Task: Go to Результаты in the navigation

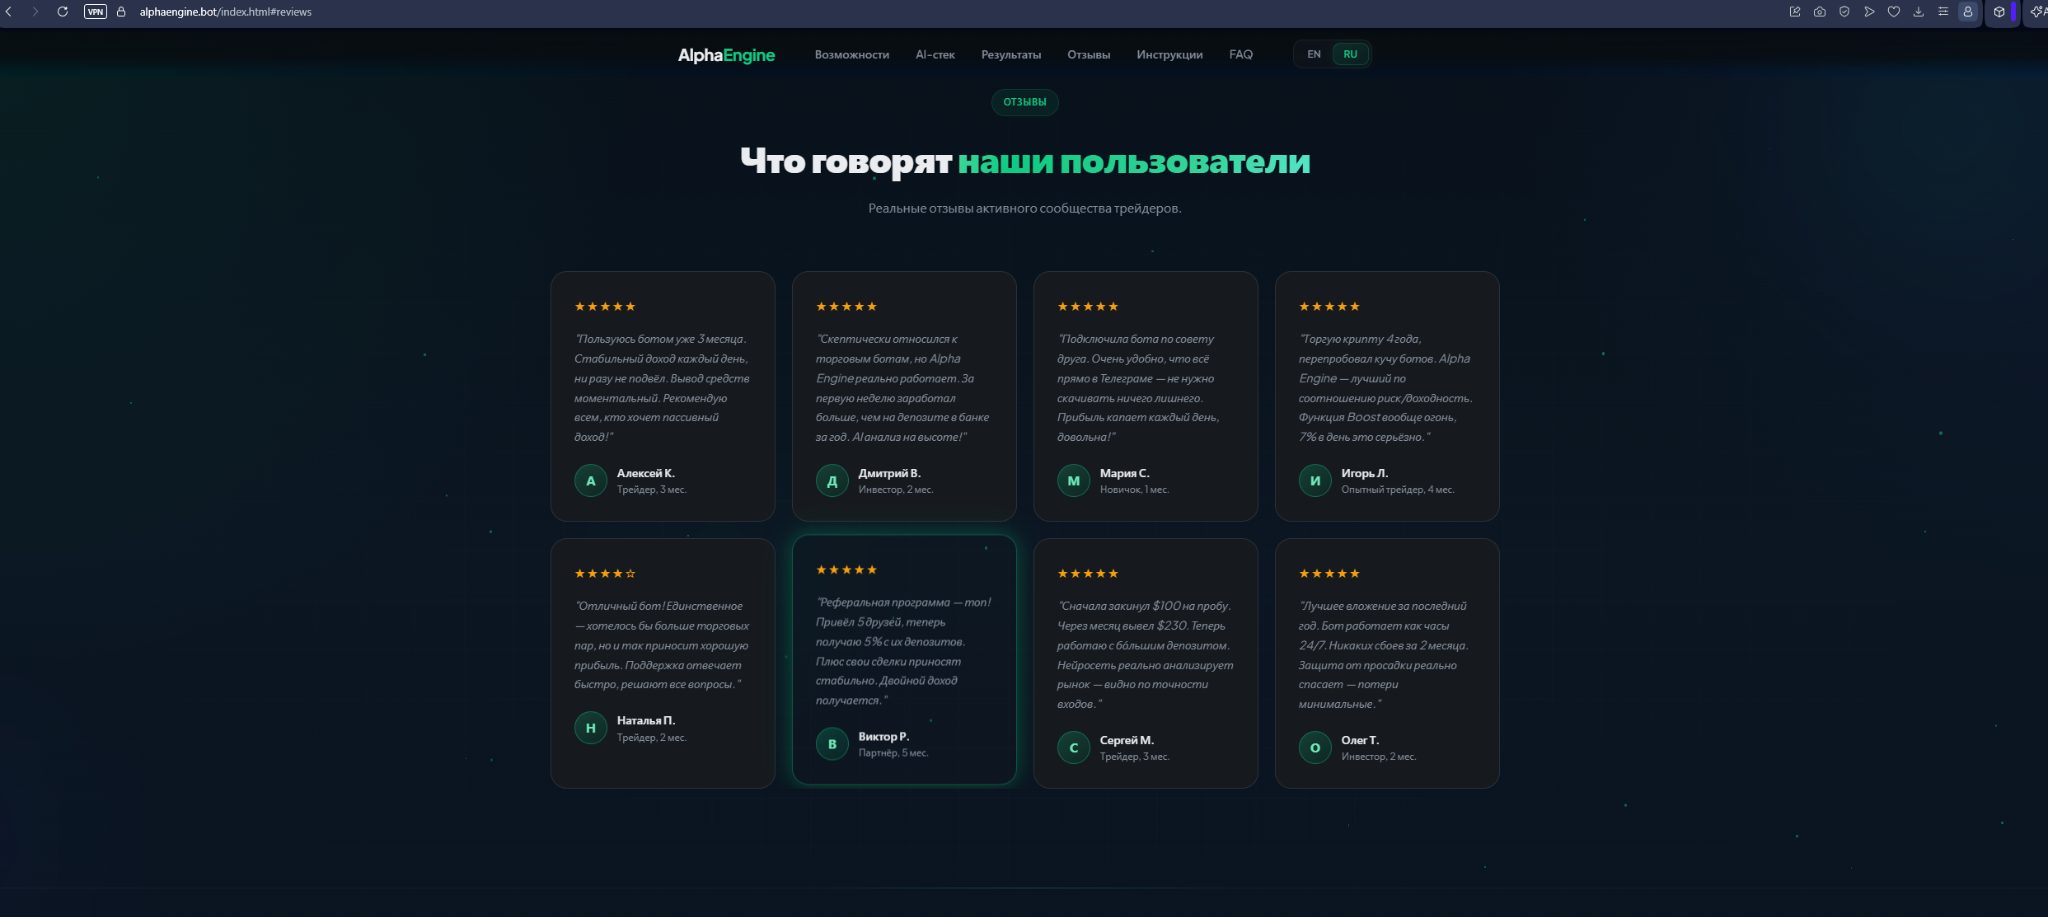Action: (x=1011, y=55)
